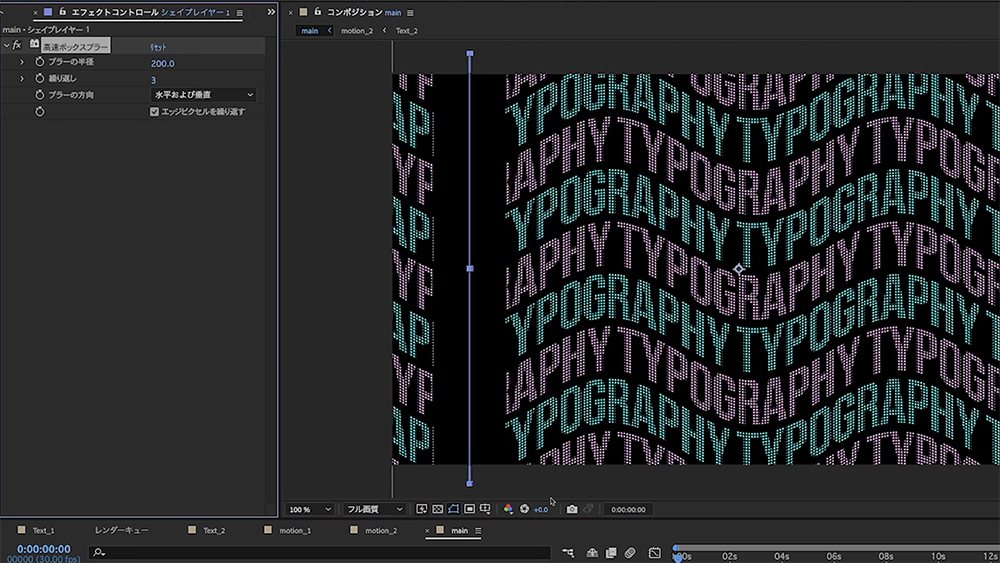This screenshot has height=563, width=1000.
Task: Edit the blur radius value 200.0
Action: click(162, 63)
